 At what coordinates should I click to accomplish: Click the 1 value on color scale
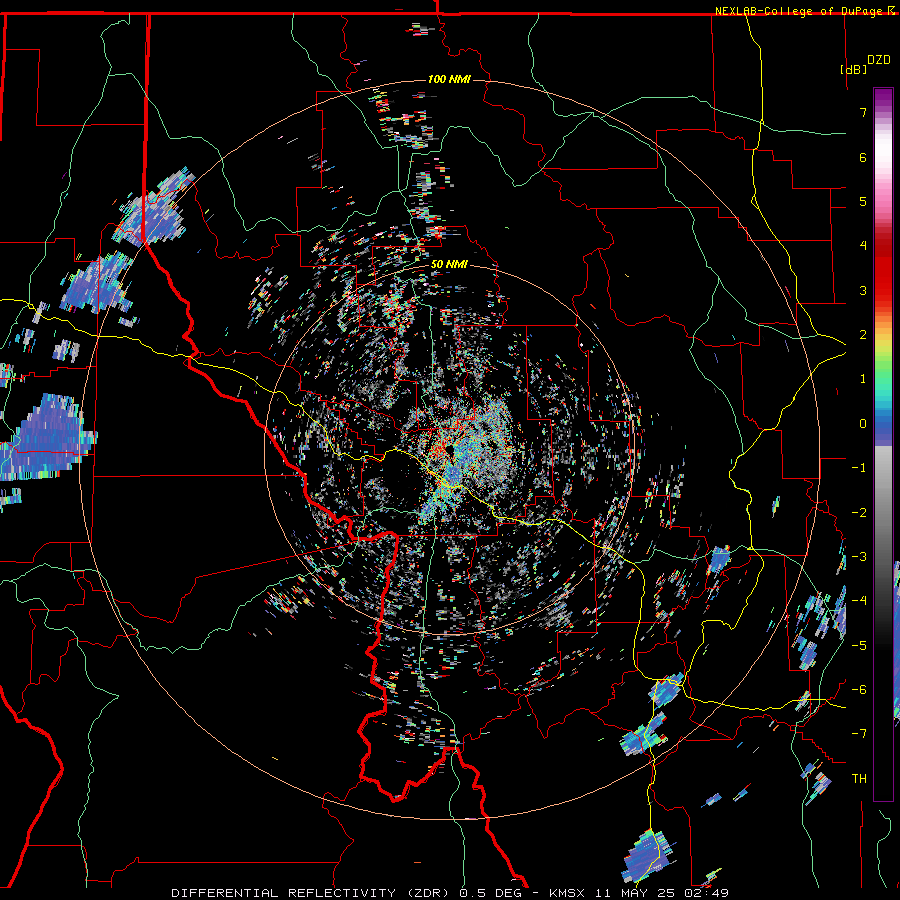click(863, 379)
